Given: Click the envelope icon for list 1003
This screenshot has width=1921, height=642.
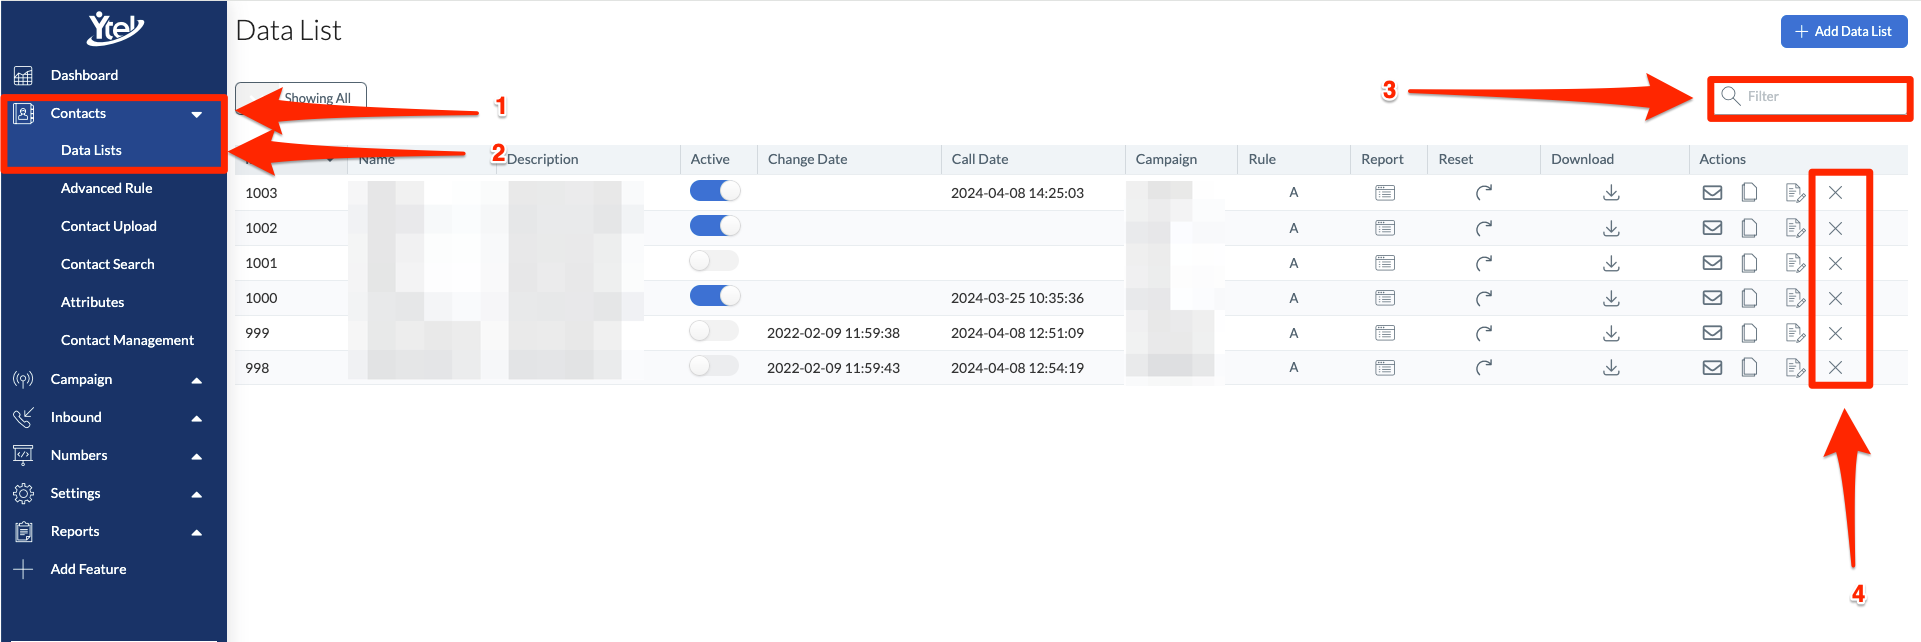Looking at the screenshot, I should tap(1712, 193).
